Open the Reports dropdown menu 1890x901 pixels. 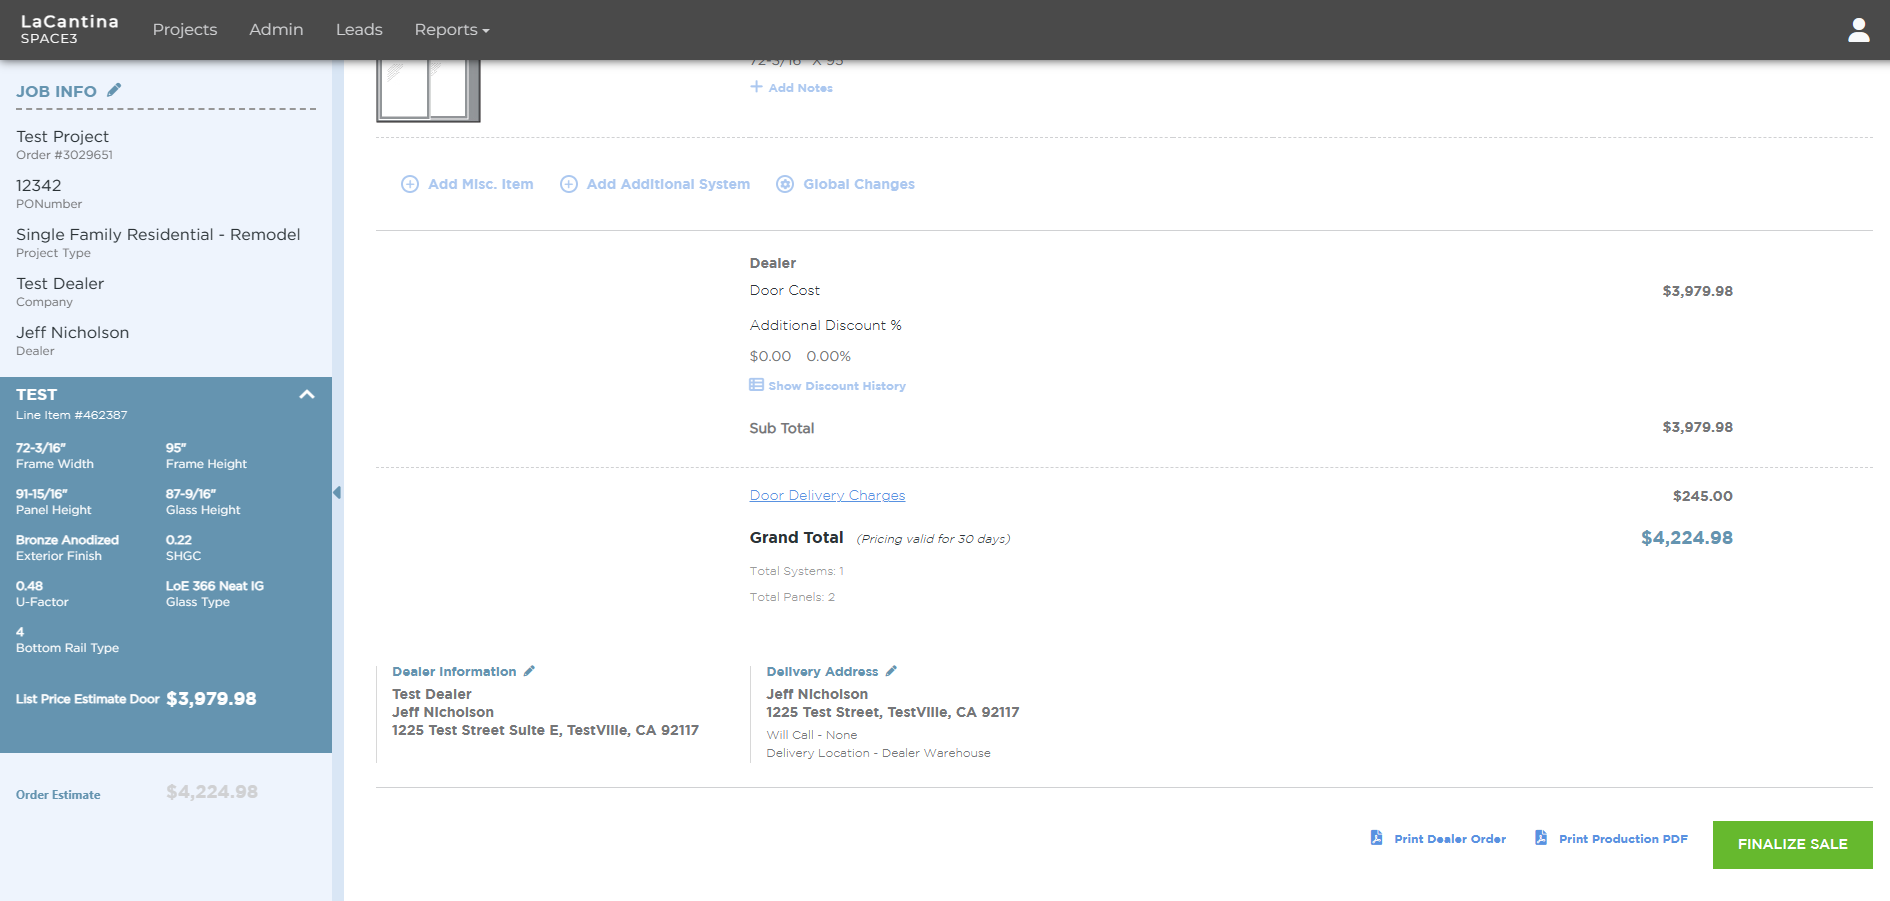(x=452, y=30)
